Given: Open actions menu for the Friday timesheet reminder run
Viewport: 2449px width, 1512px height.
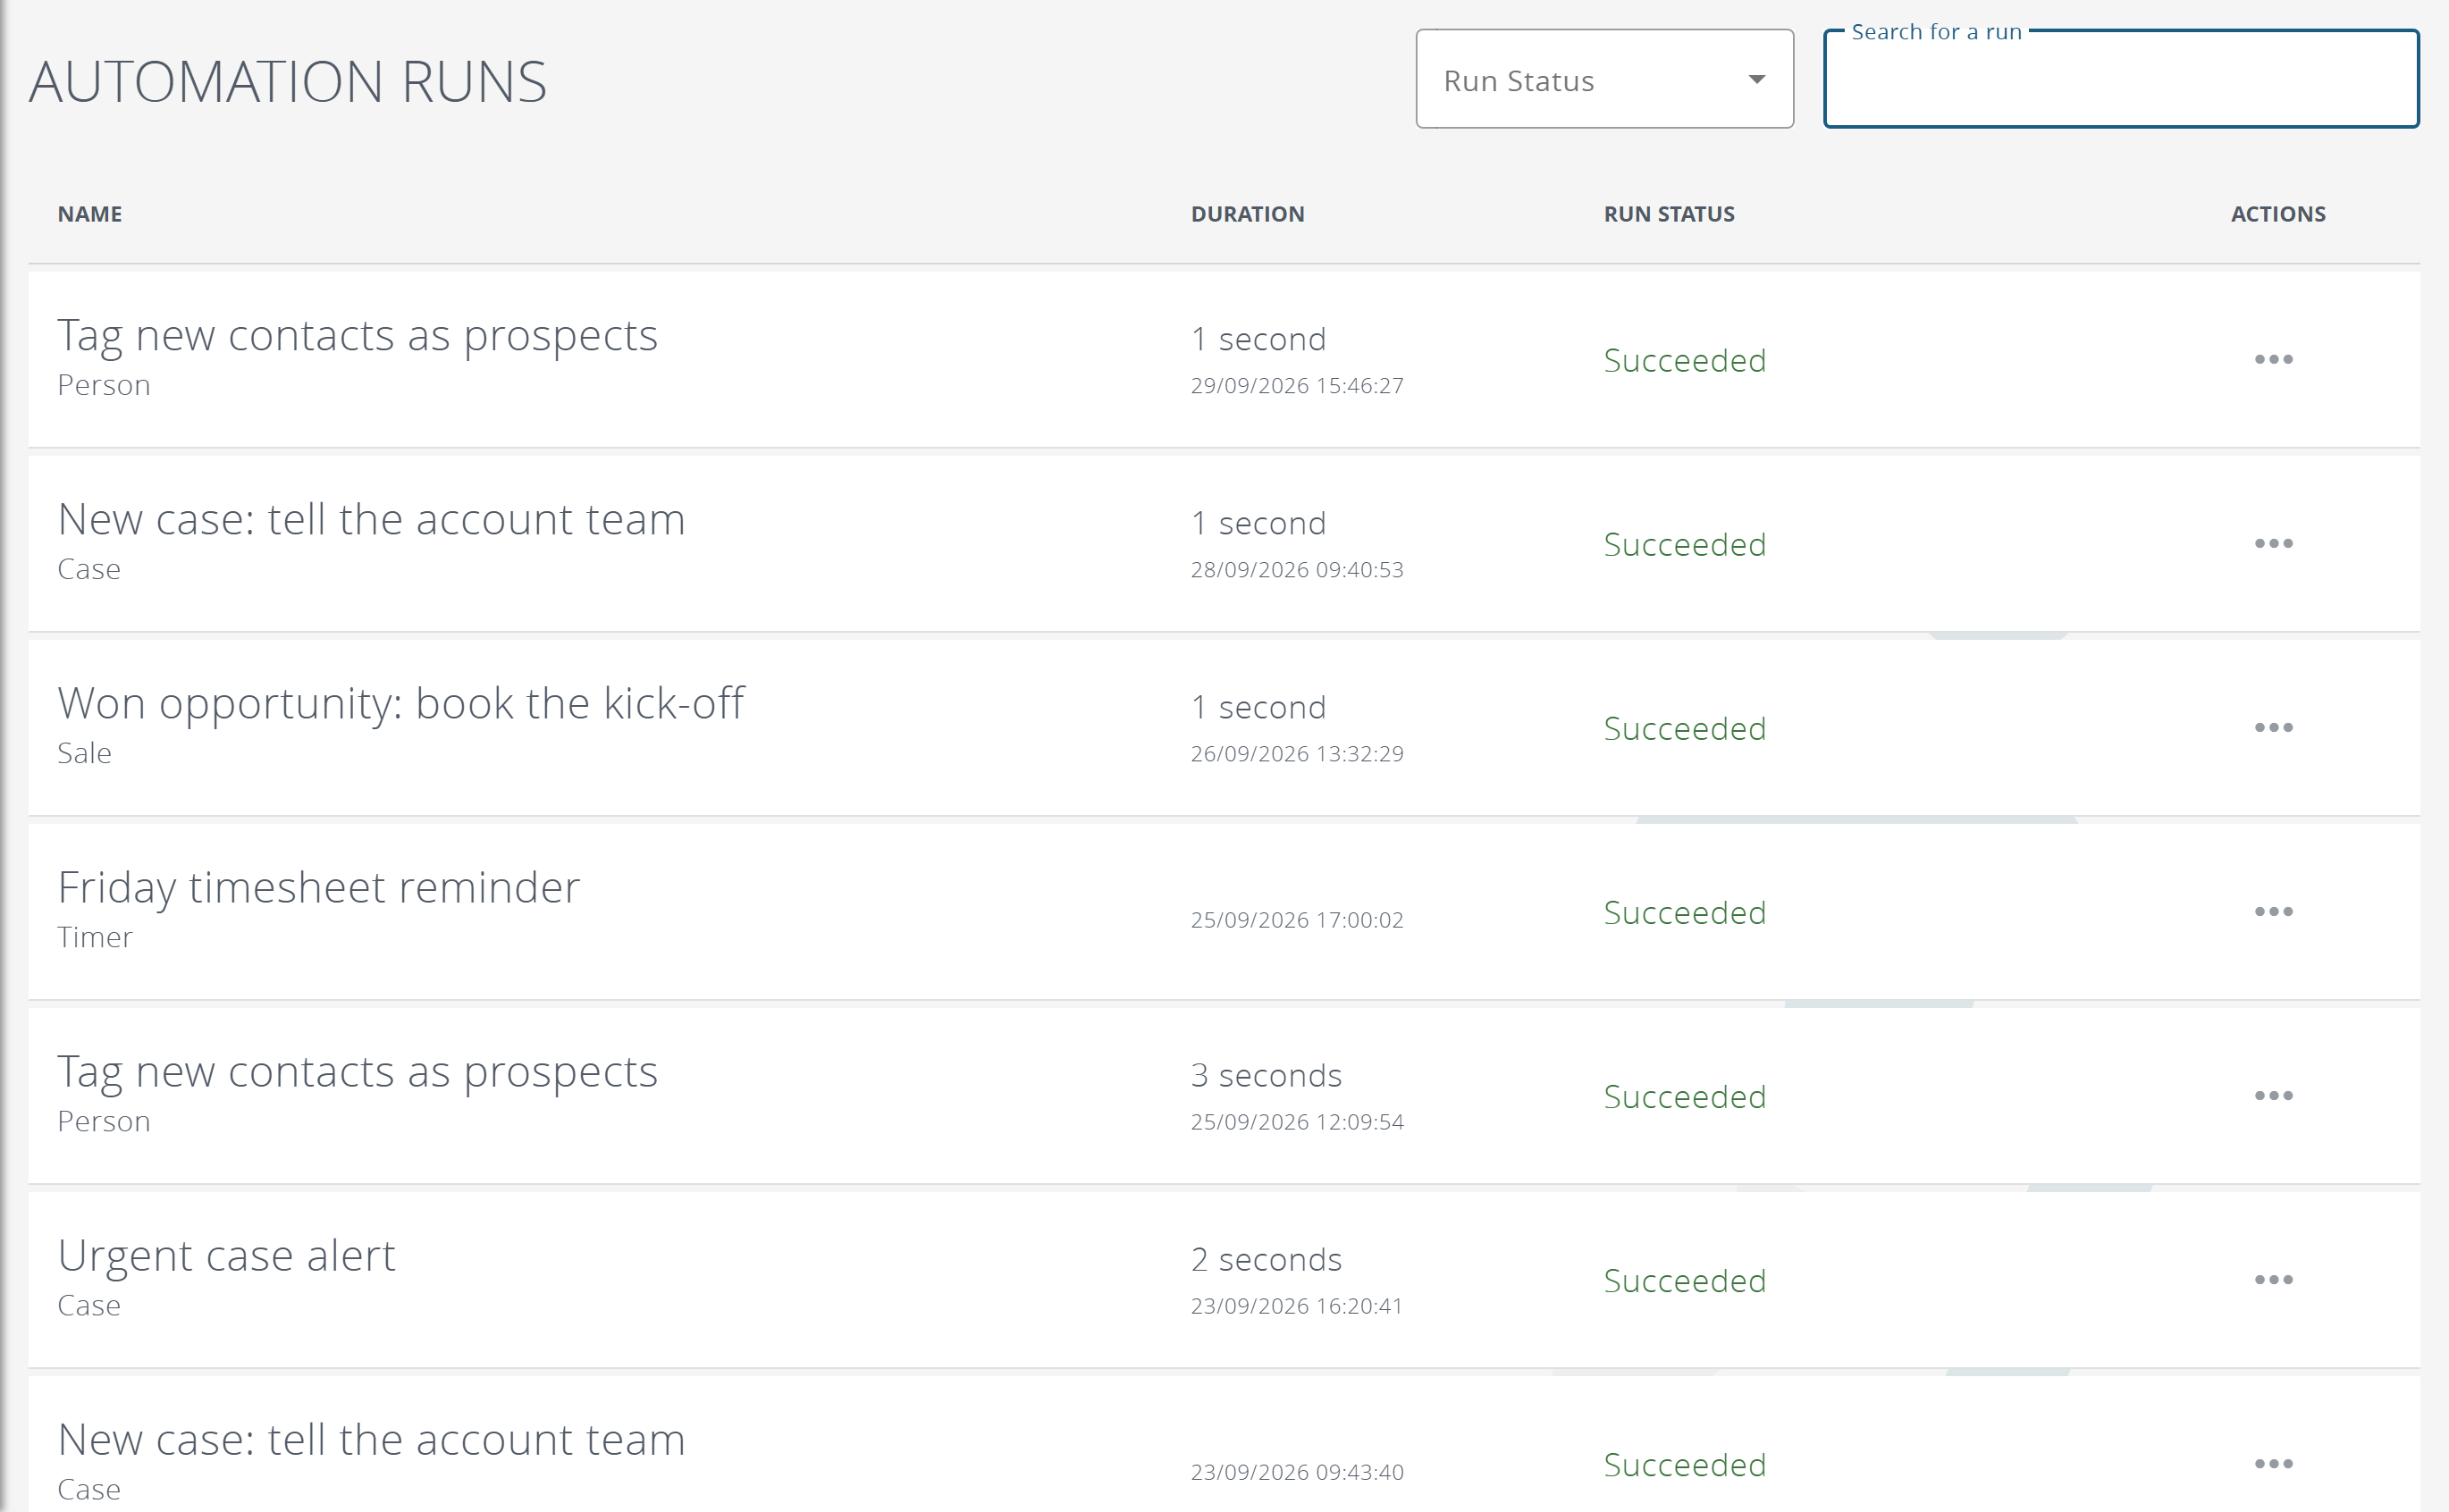Looking at the screenshot, I should [2273, 911].
